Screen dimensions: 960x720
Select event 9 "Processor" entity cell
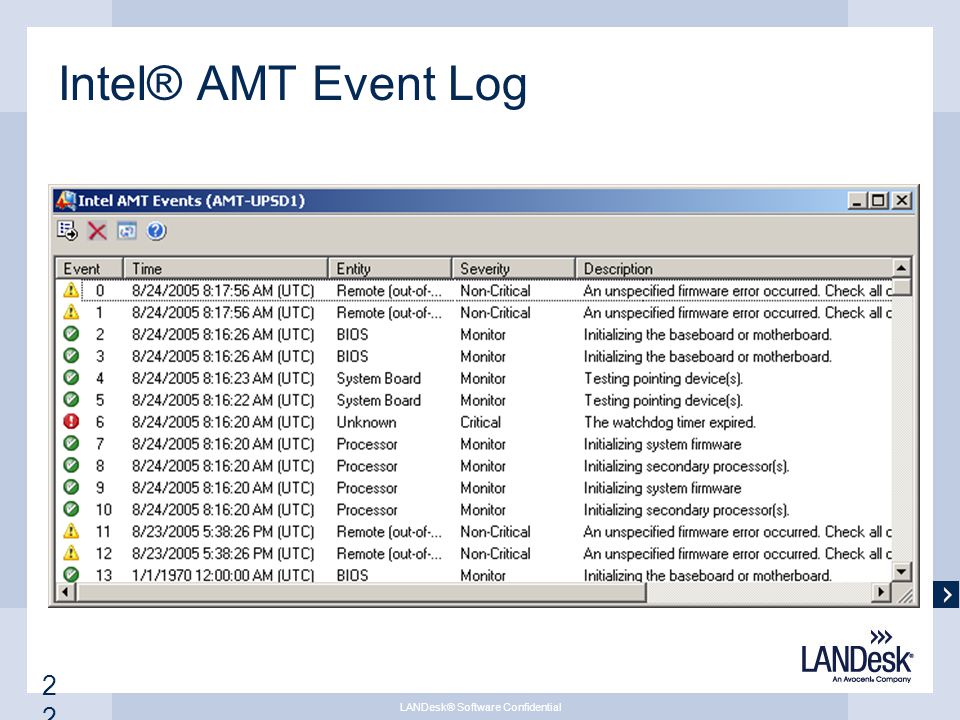(367, 488)
